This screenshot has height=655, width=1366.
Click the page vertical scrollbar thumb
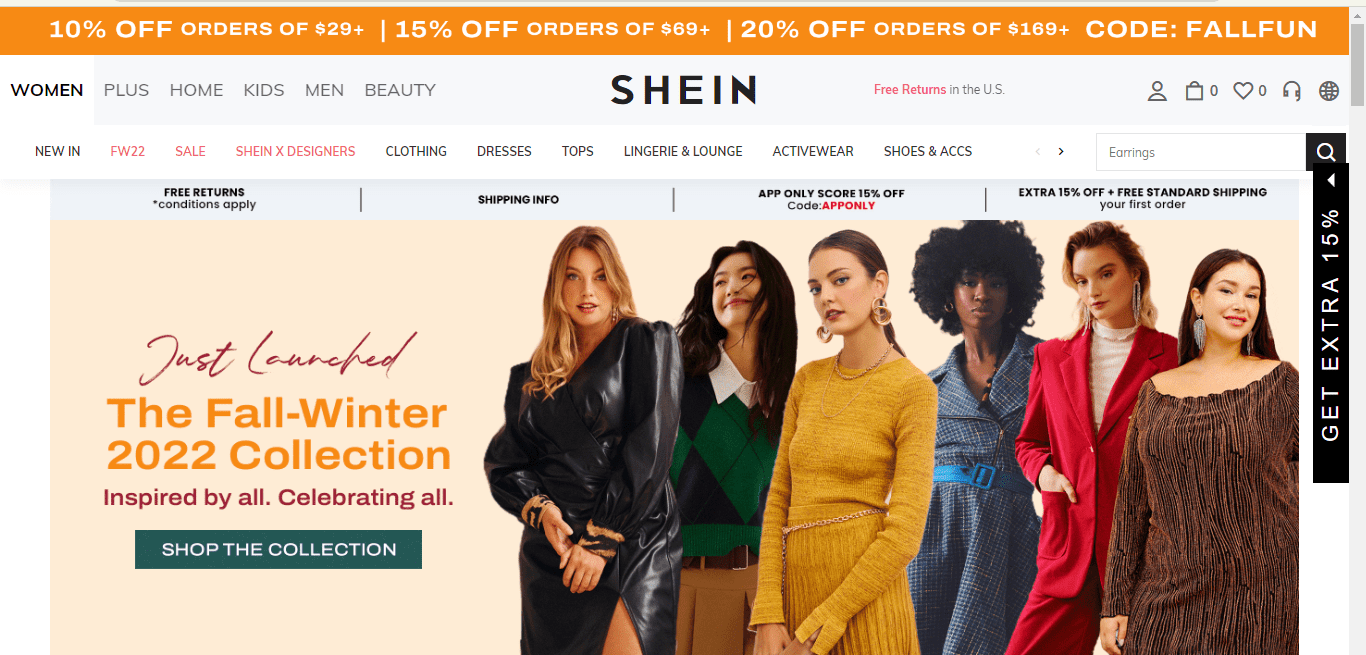(1357, 65)
